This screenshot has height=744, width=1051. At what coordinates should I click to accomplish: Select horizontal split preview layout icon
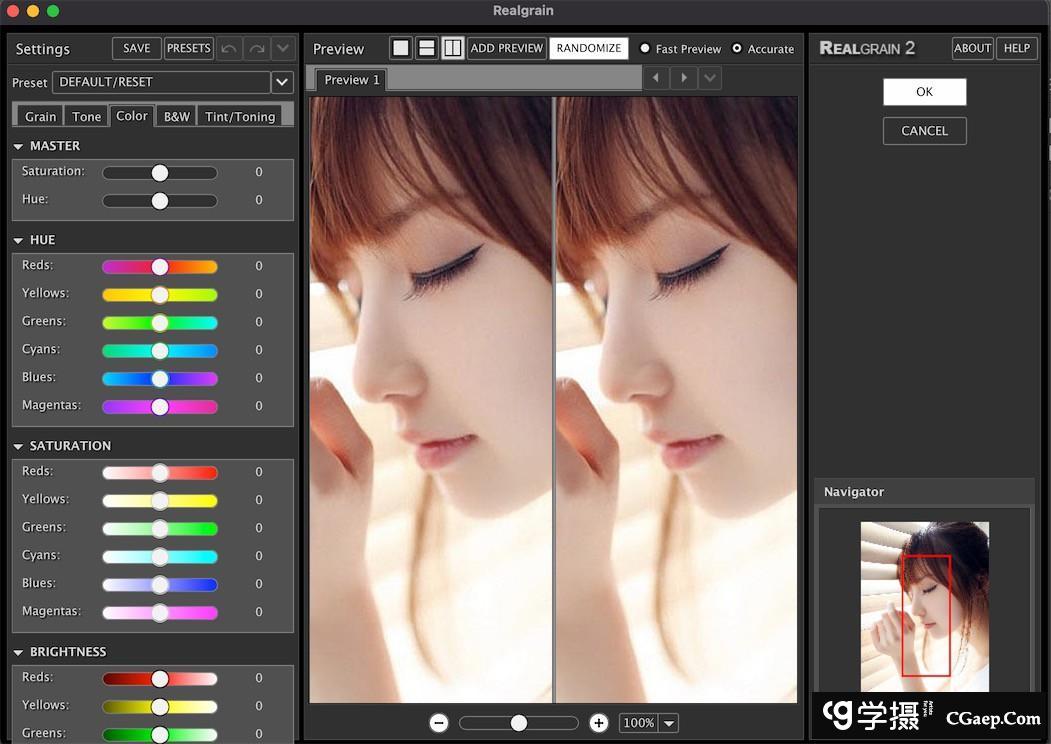[427, 48]
